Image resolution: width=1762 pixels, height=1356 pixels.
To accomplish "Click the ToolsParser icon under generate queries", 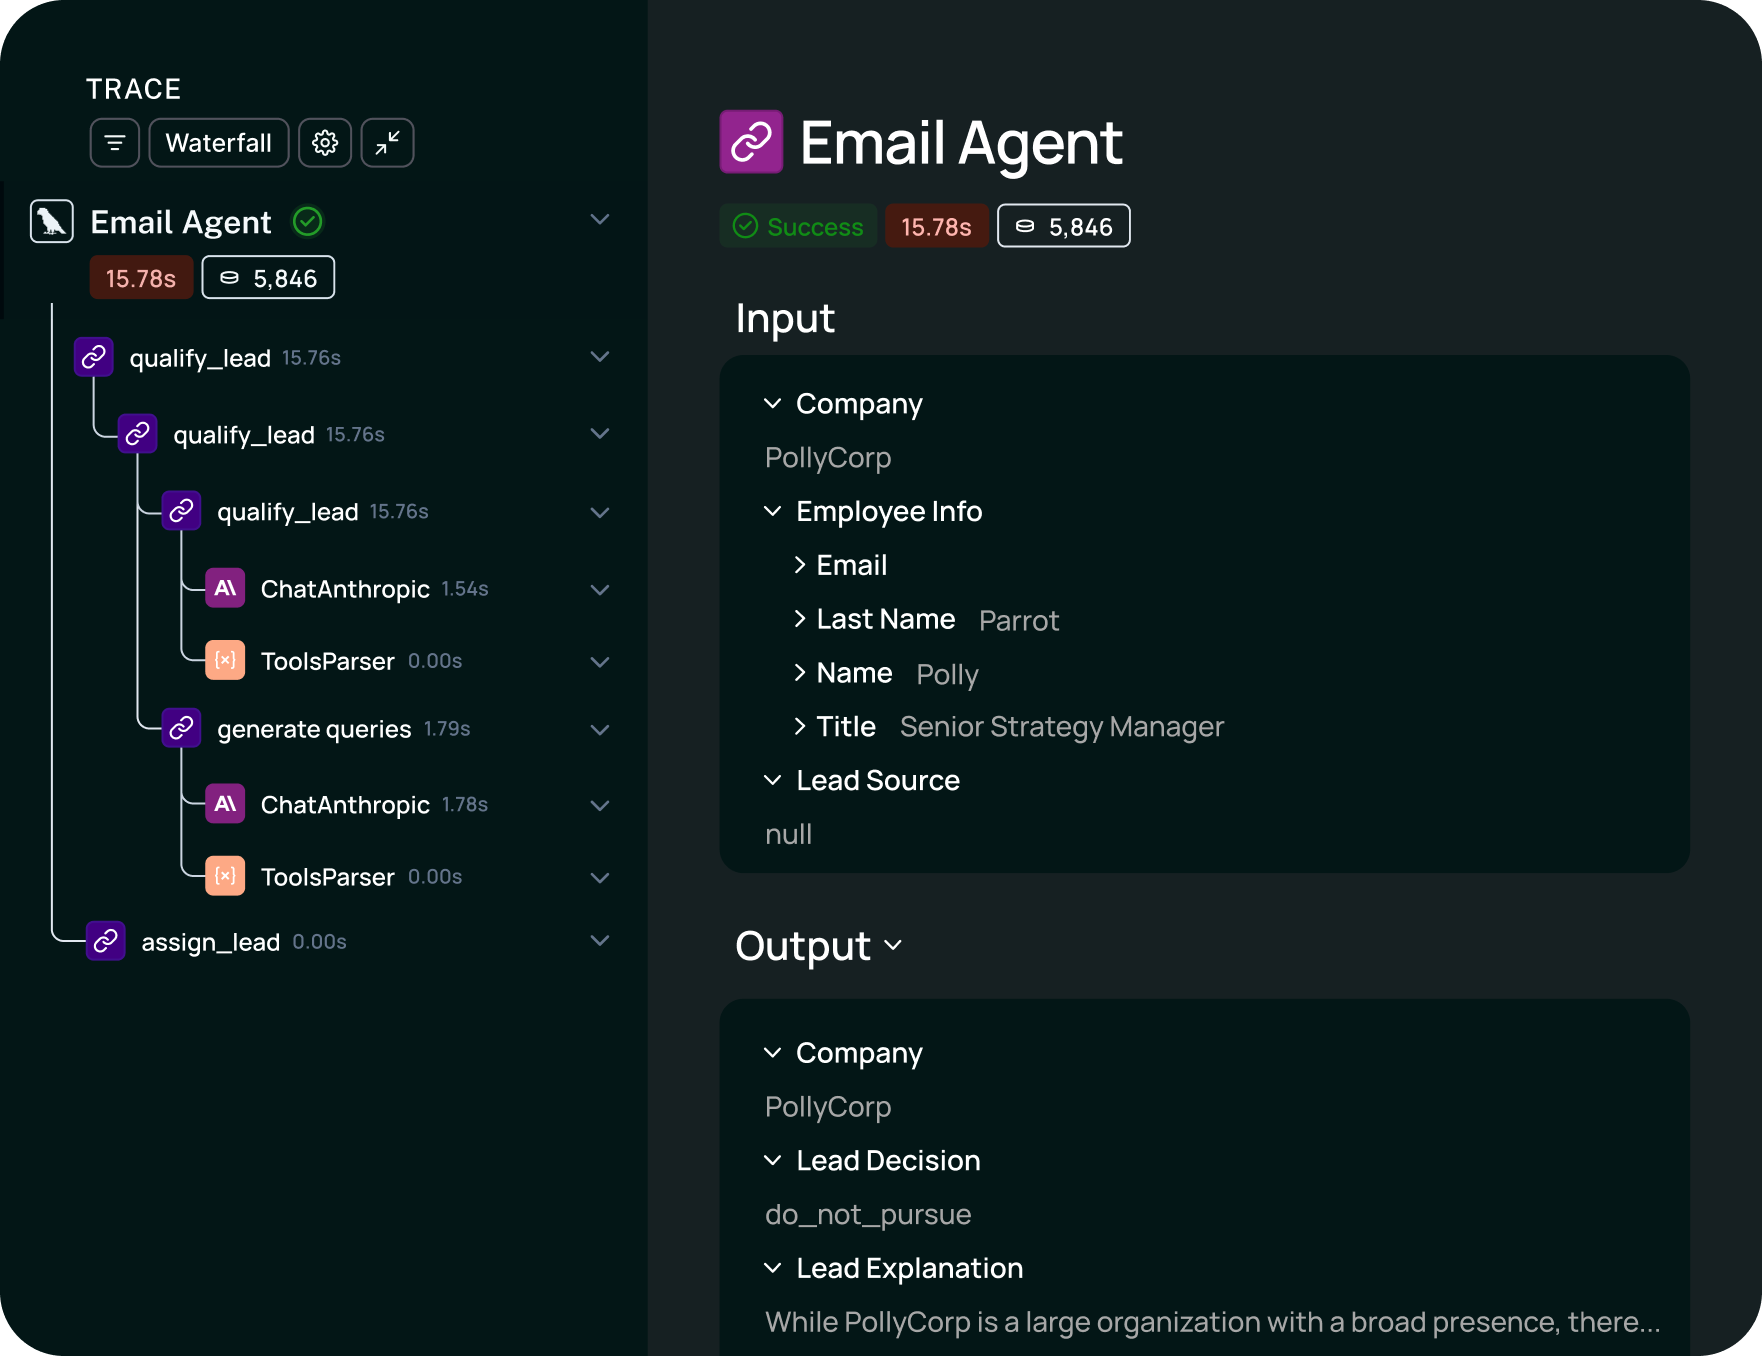I will click(225, 875).
